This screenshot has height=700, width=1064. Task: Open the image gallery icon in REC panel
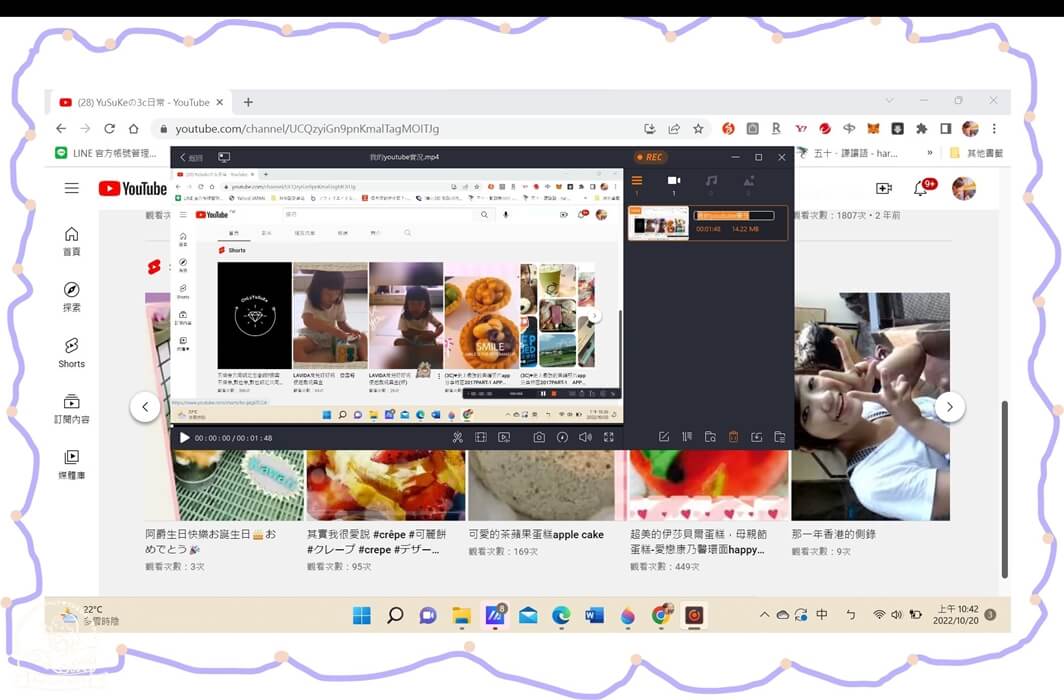coord(748,180)
